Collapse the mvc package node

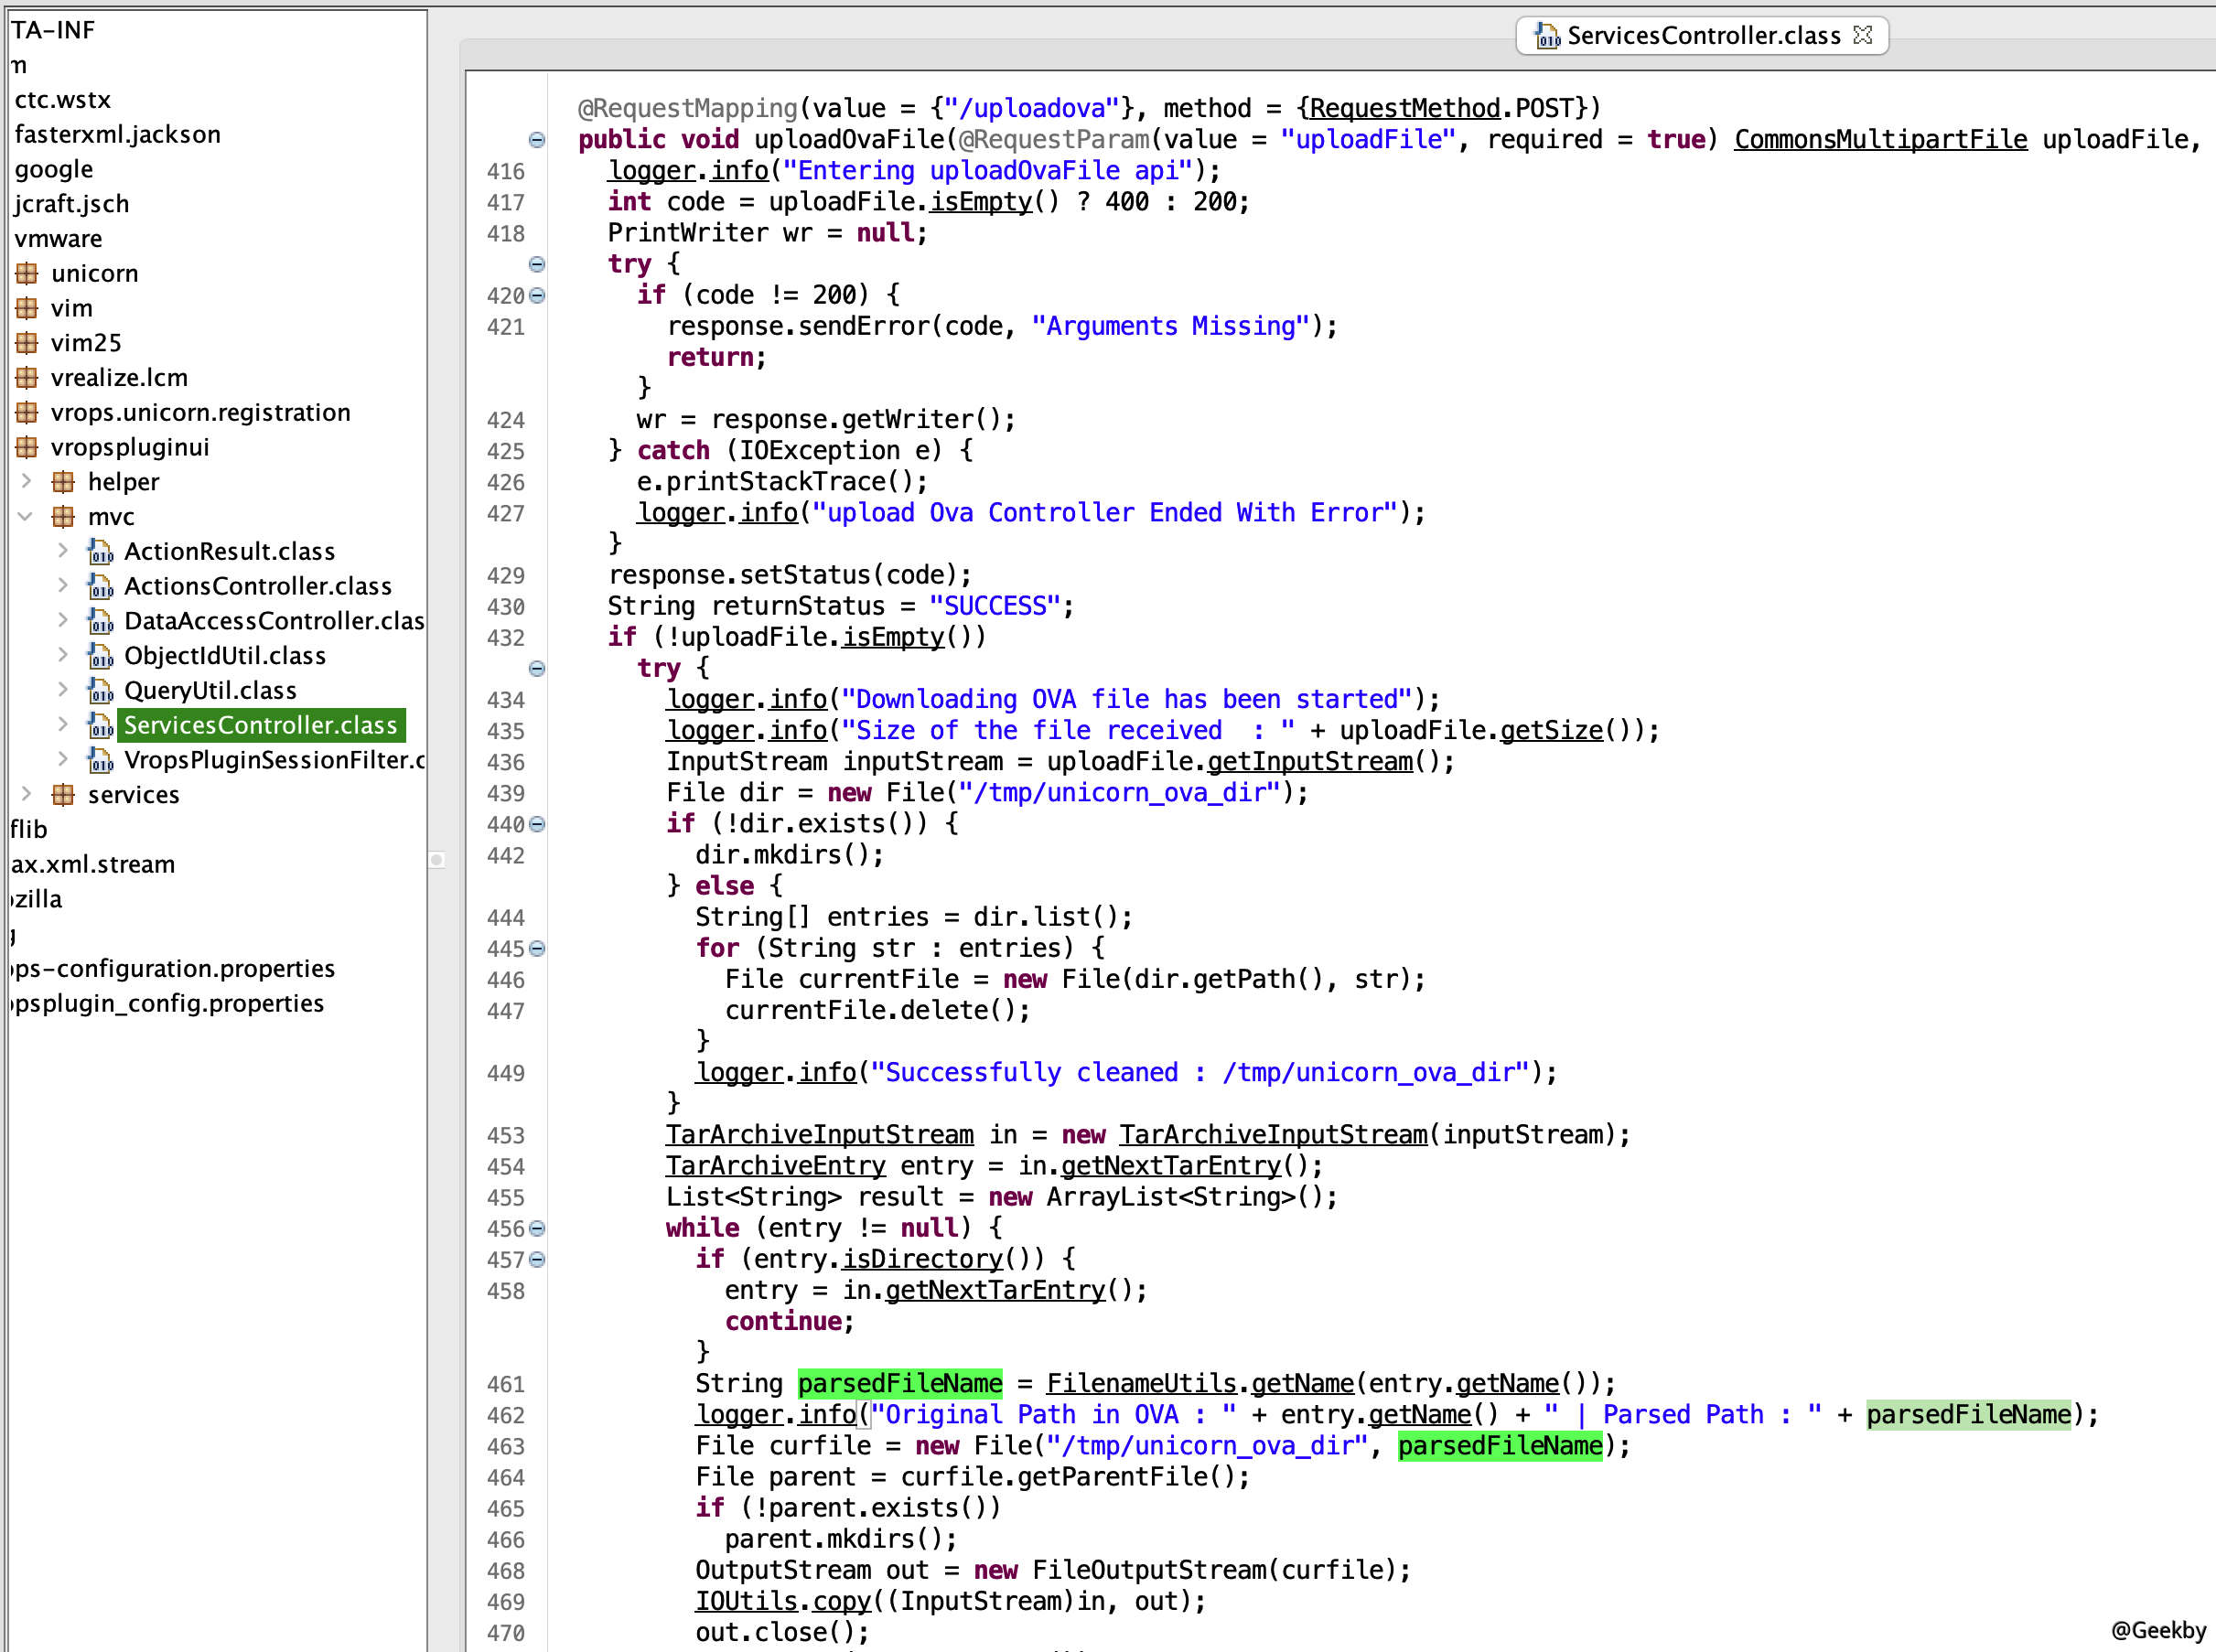26,517
